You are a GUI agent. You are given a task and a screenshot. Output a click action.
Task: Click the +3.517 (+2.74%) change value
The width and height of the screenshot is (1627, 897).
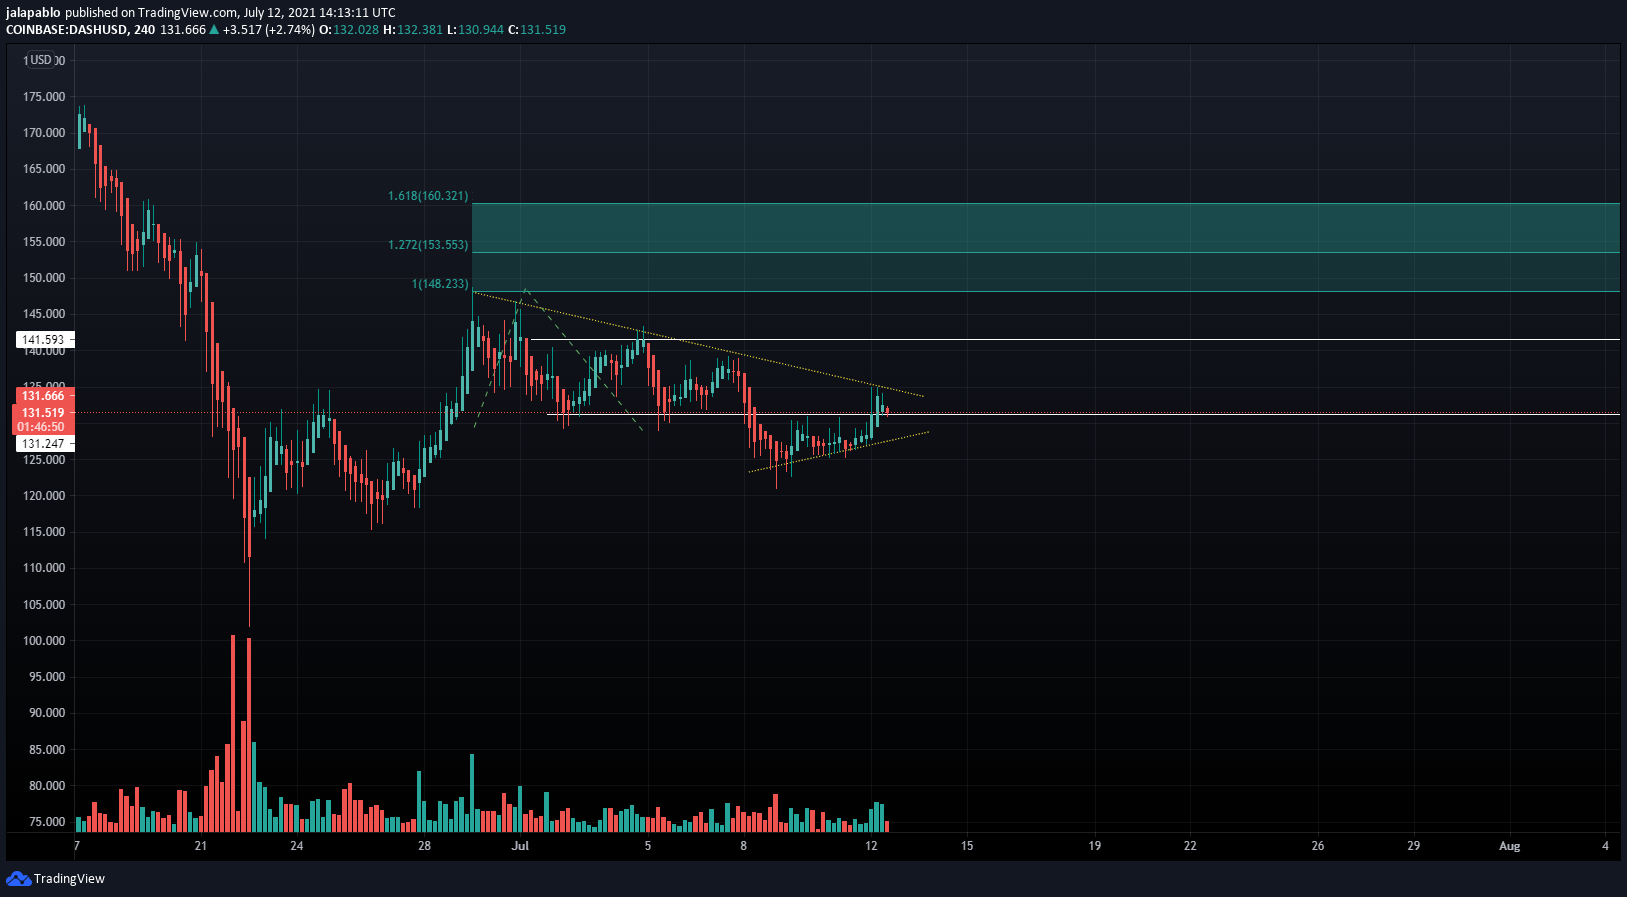269,30
